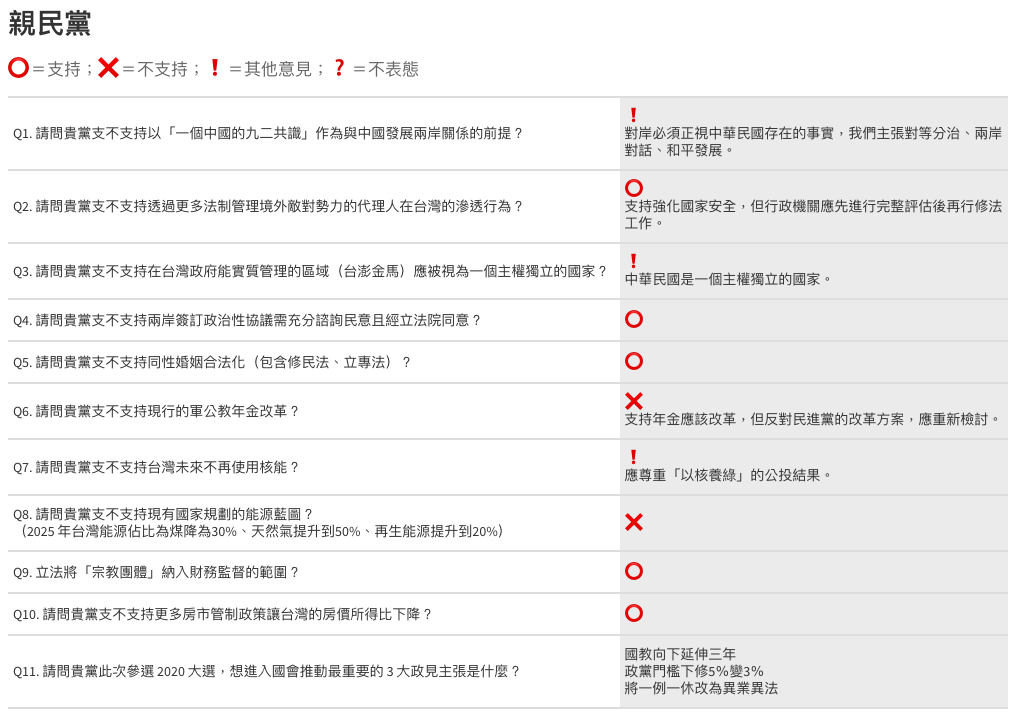The height and width of the screenshot is (717, 1016).
Task: Click the answer text '對岸必須正視中華民國存在的事實'
Action: coord(729,133)
